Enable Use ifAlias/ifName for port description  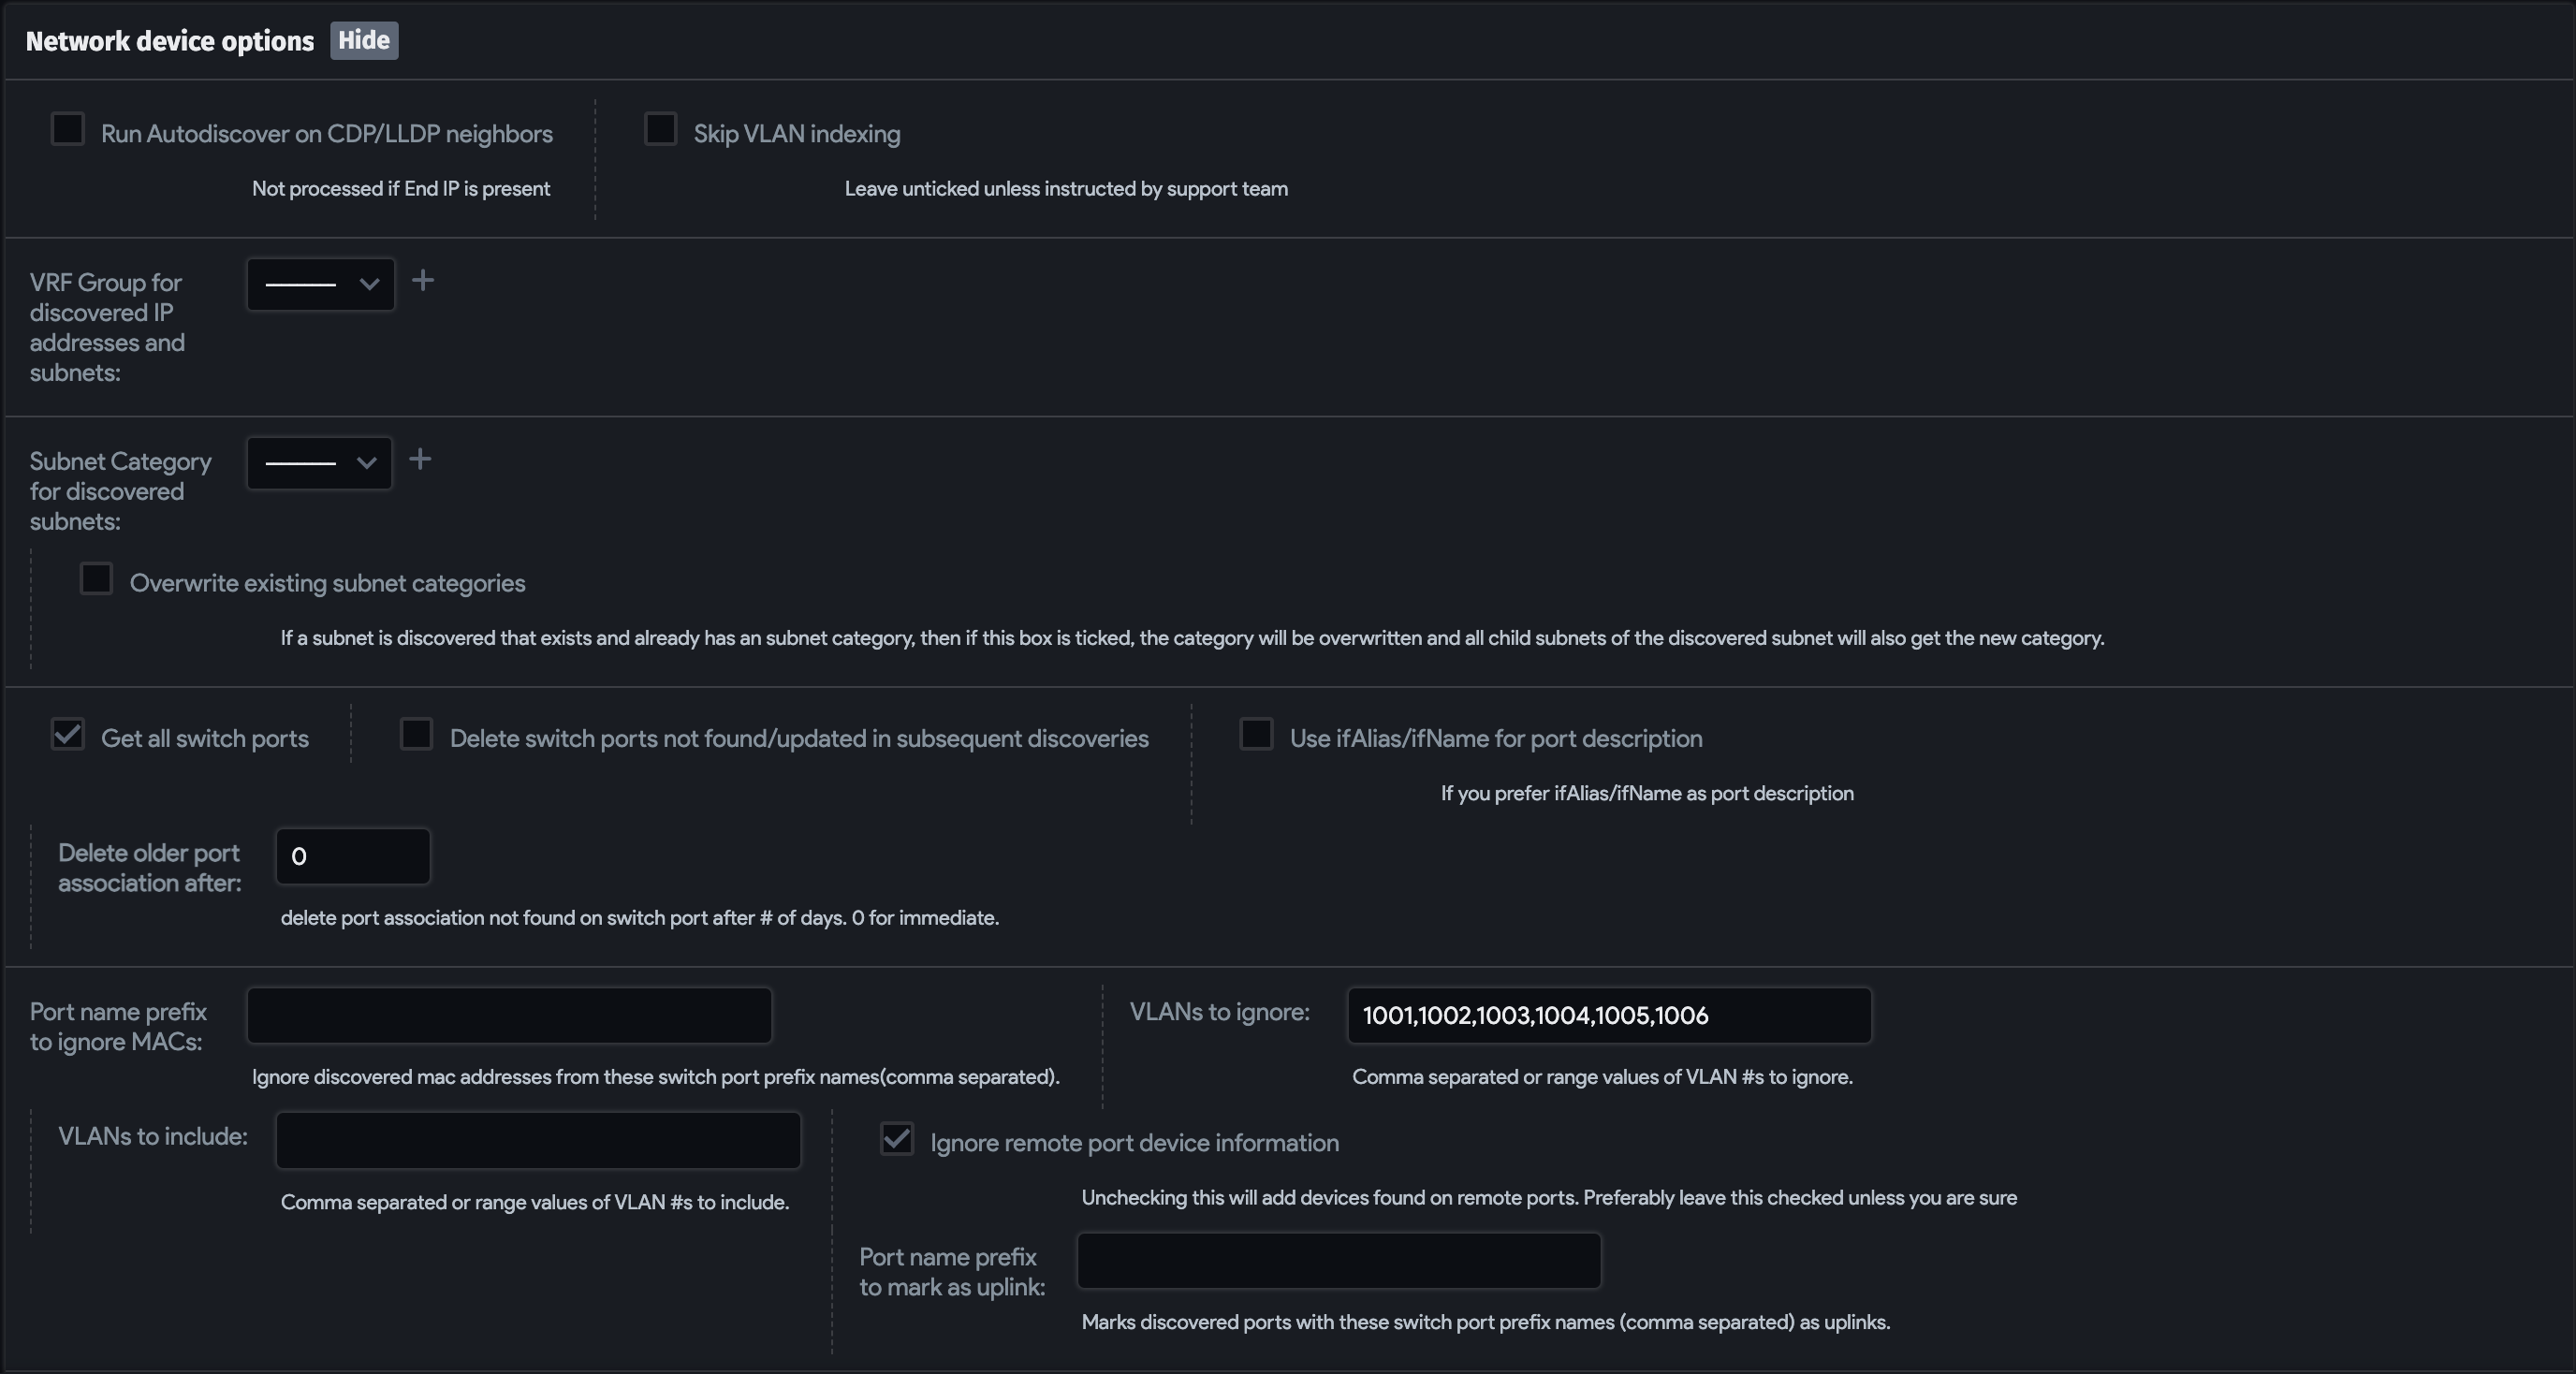coord(1256,735)
